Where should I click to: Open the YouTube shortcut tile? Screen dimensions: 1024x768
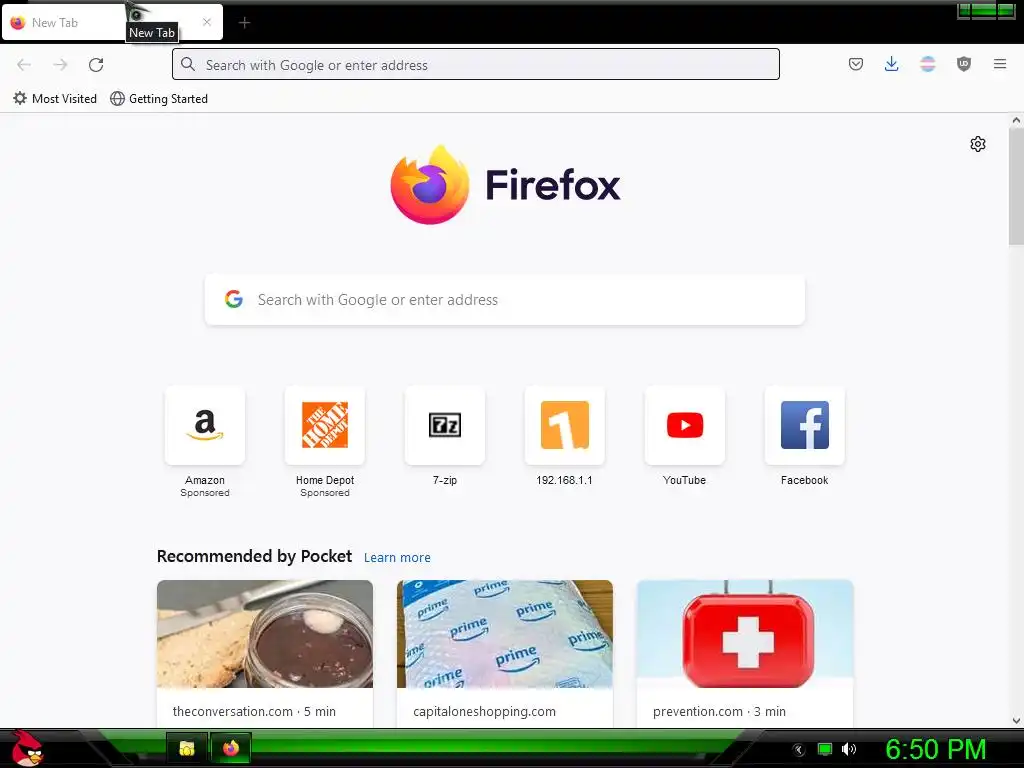point(684,425)
